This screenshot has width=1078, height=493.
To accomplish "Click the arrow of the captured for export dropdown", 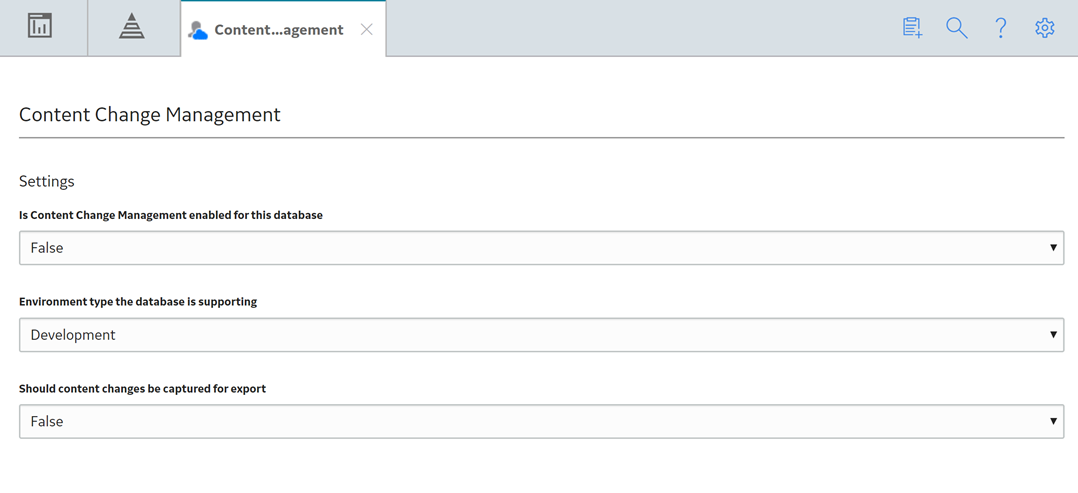I will pyautogui.click(x=1053, y=421).
